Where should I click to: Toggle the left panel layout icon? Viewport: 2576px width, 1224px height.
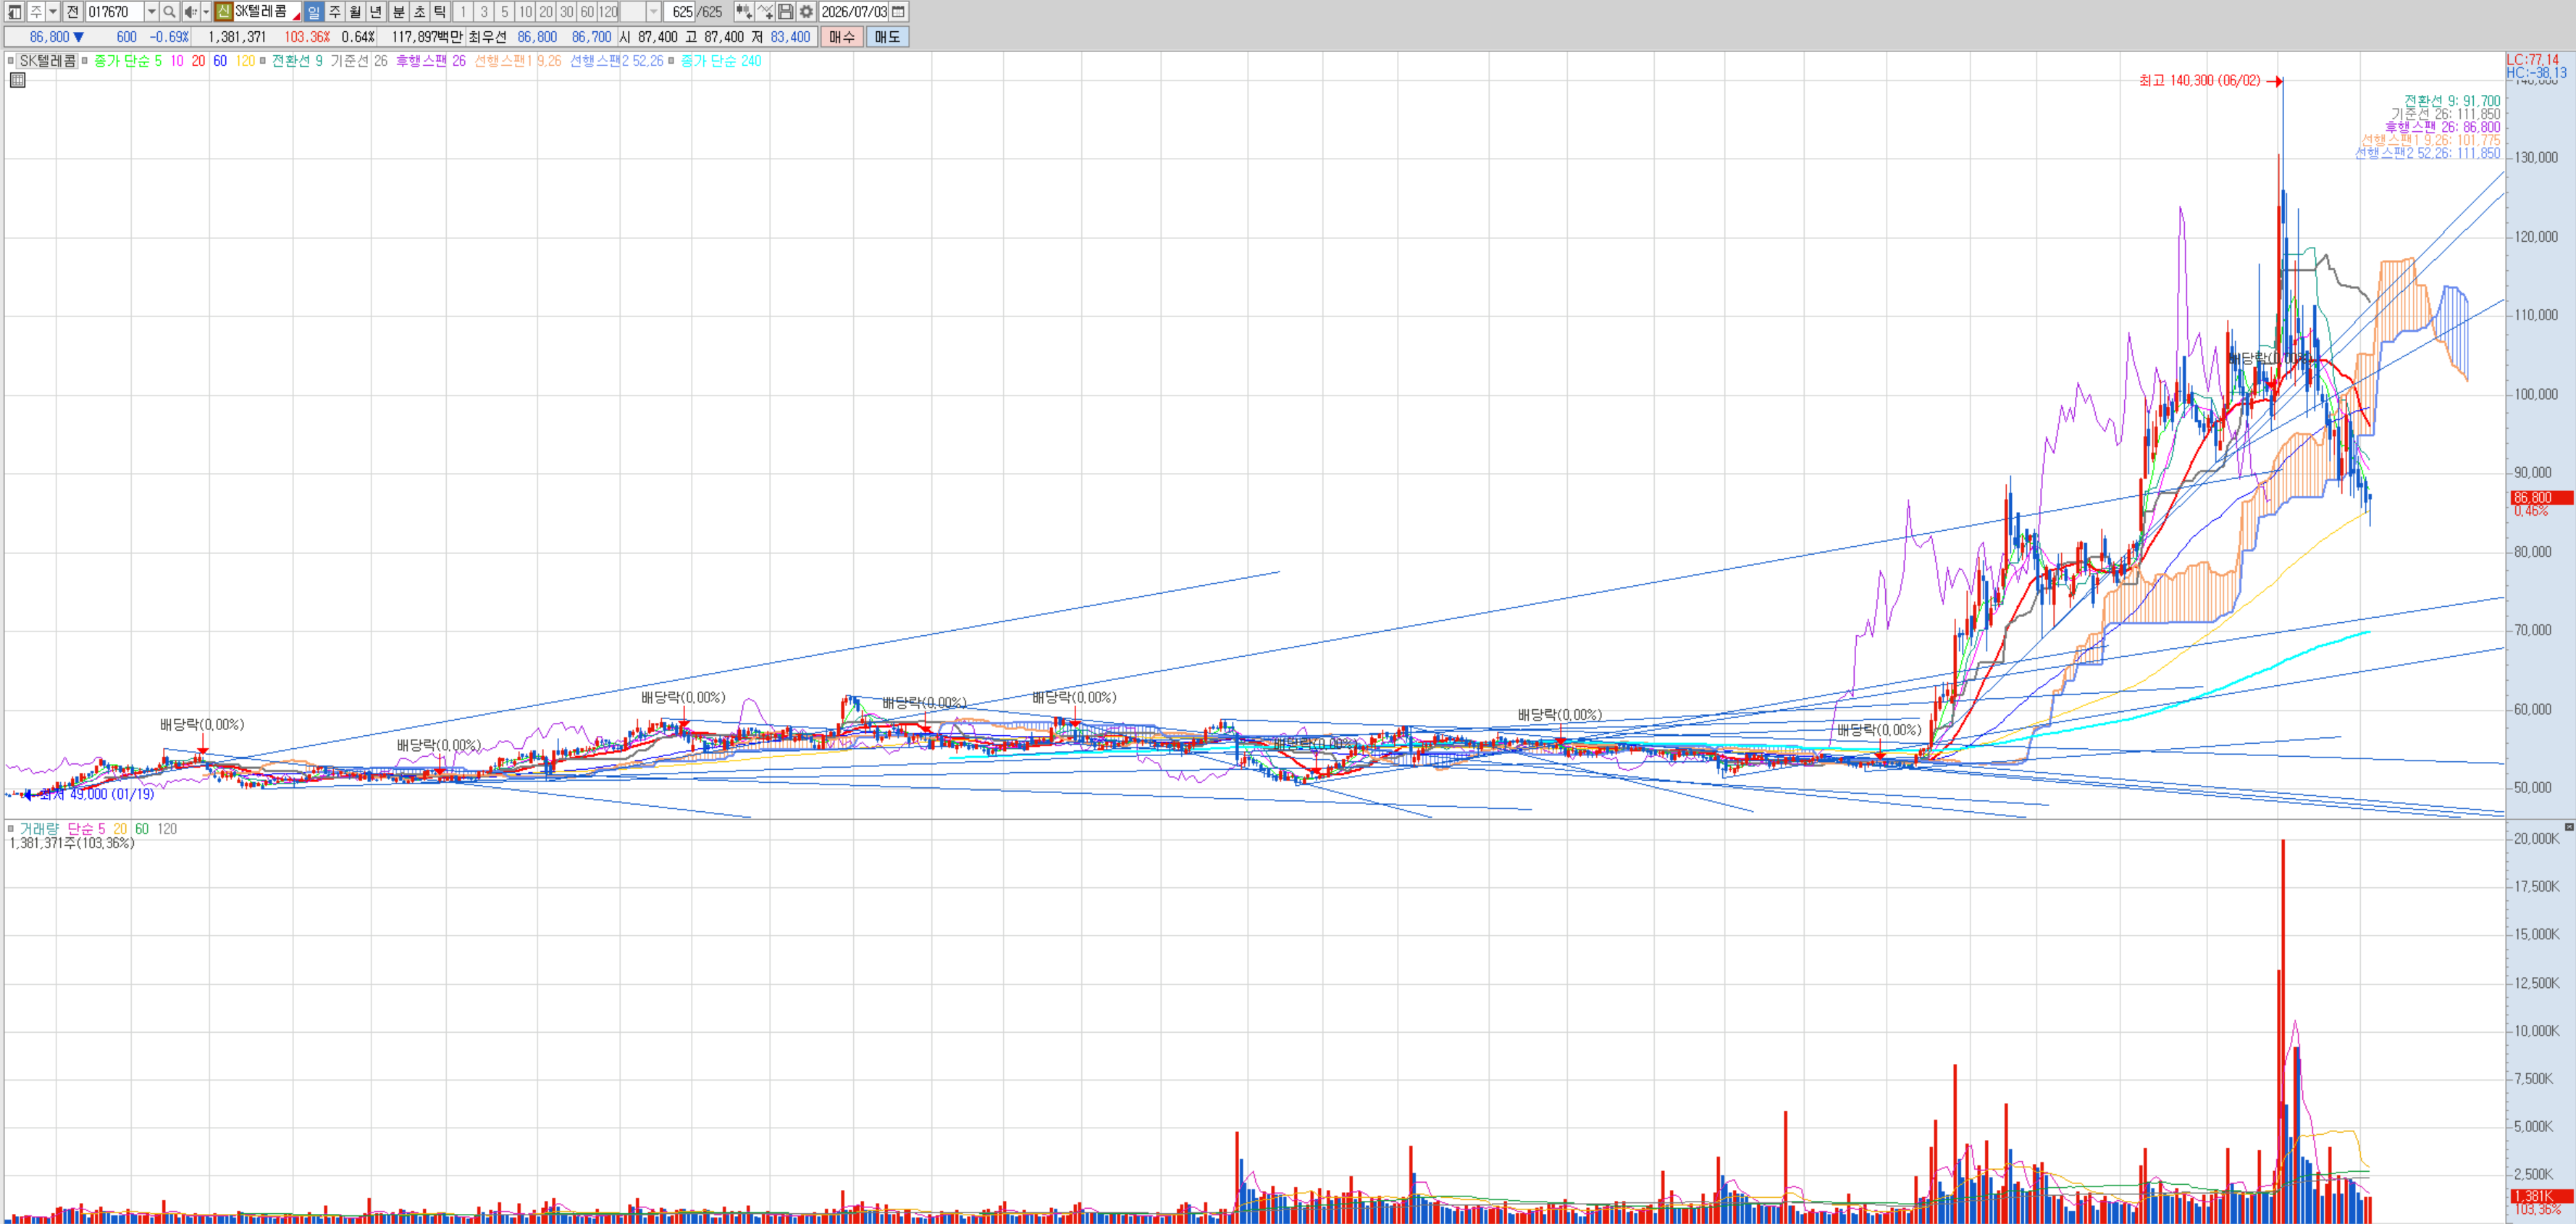(x=15, y=12)
